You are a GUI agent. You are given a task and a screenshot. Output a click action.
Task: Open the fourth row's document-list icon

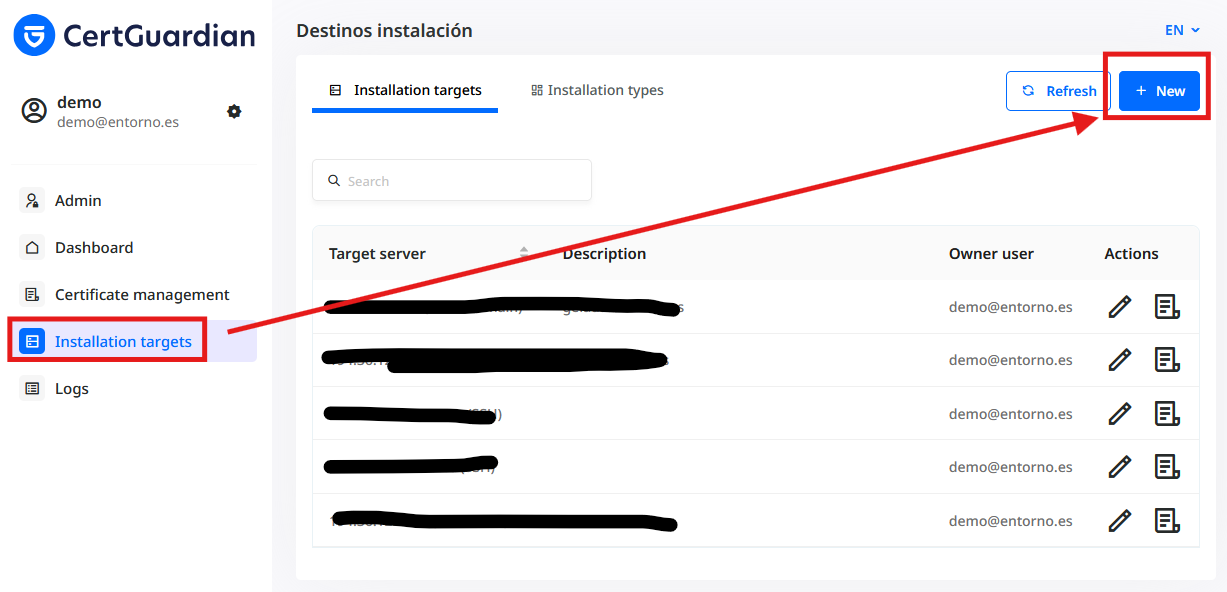pyautogui.click(x=1167, y=466)
